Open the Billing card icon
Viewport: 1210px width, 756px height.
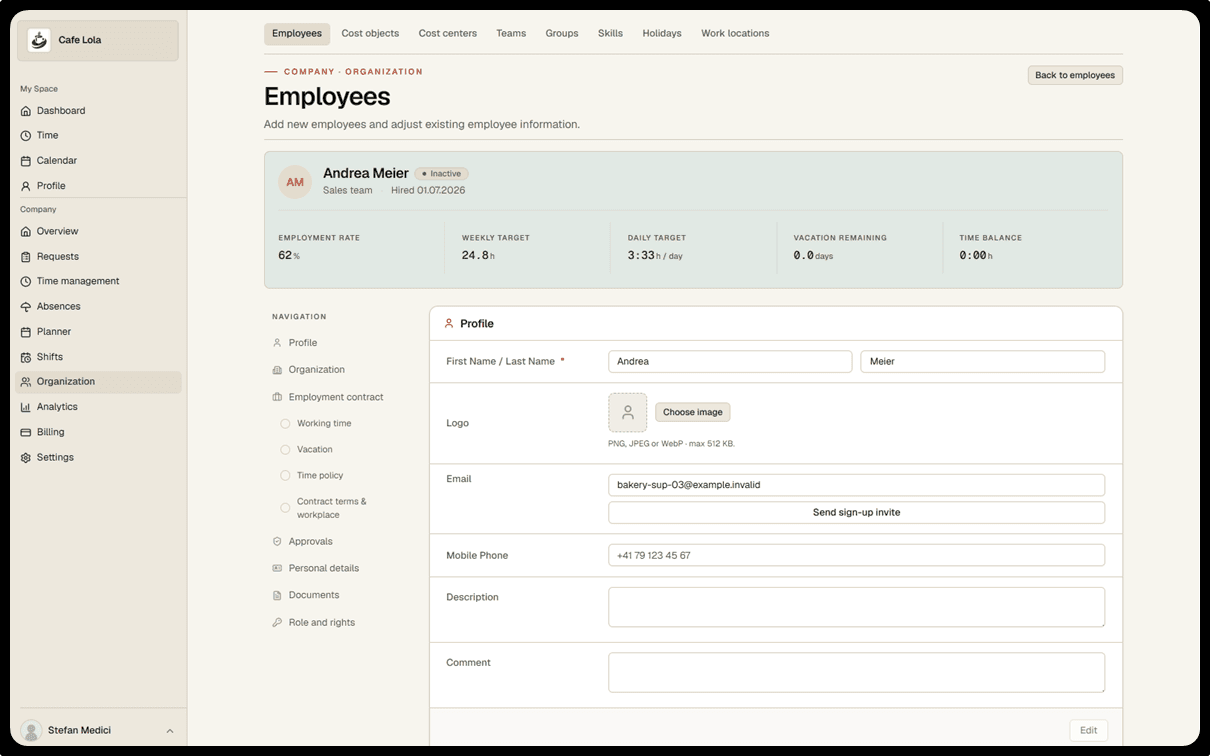coord(26,432)
